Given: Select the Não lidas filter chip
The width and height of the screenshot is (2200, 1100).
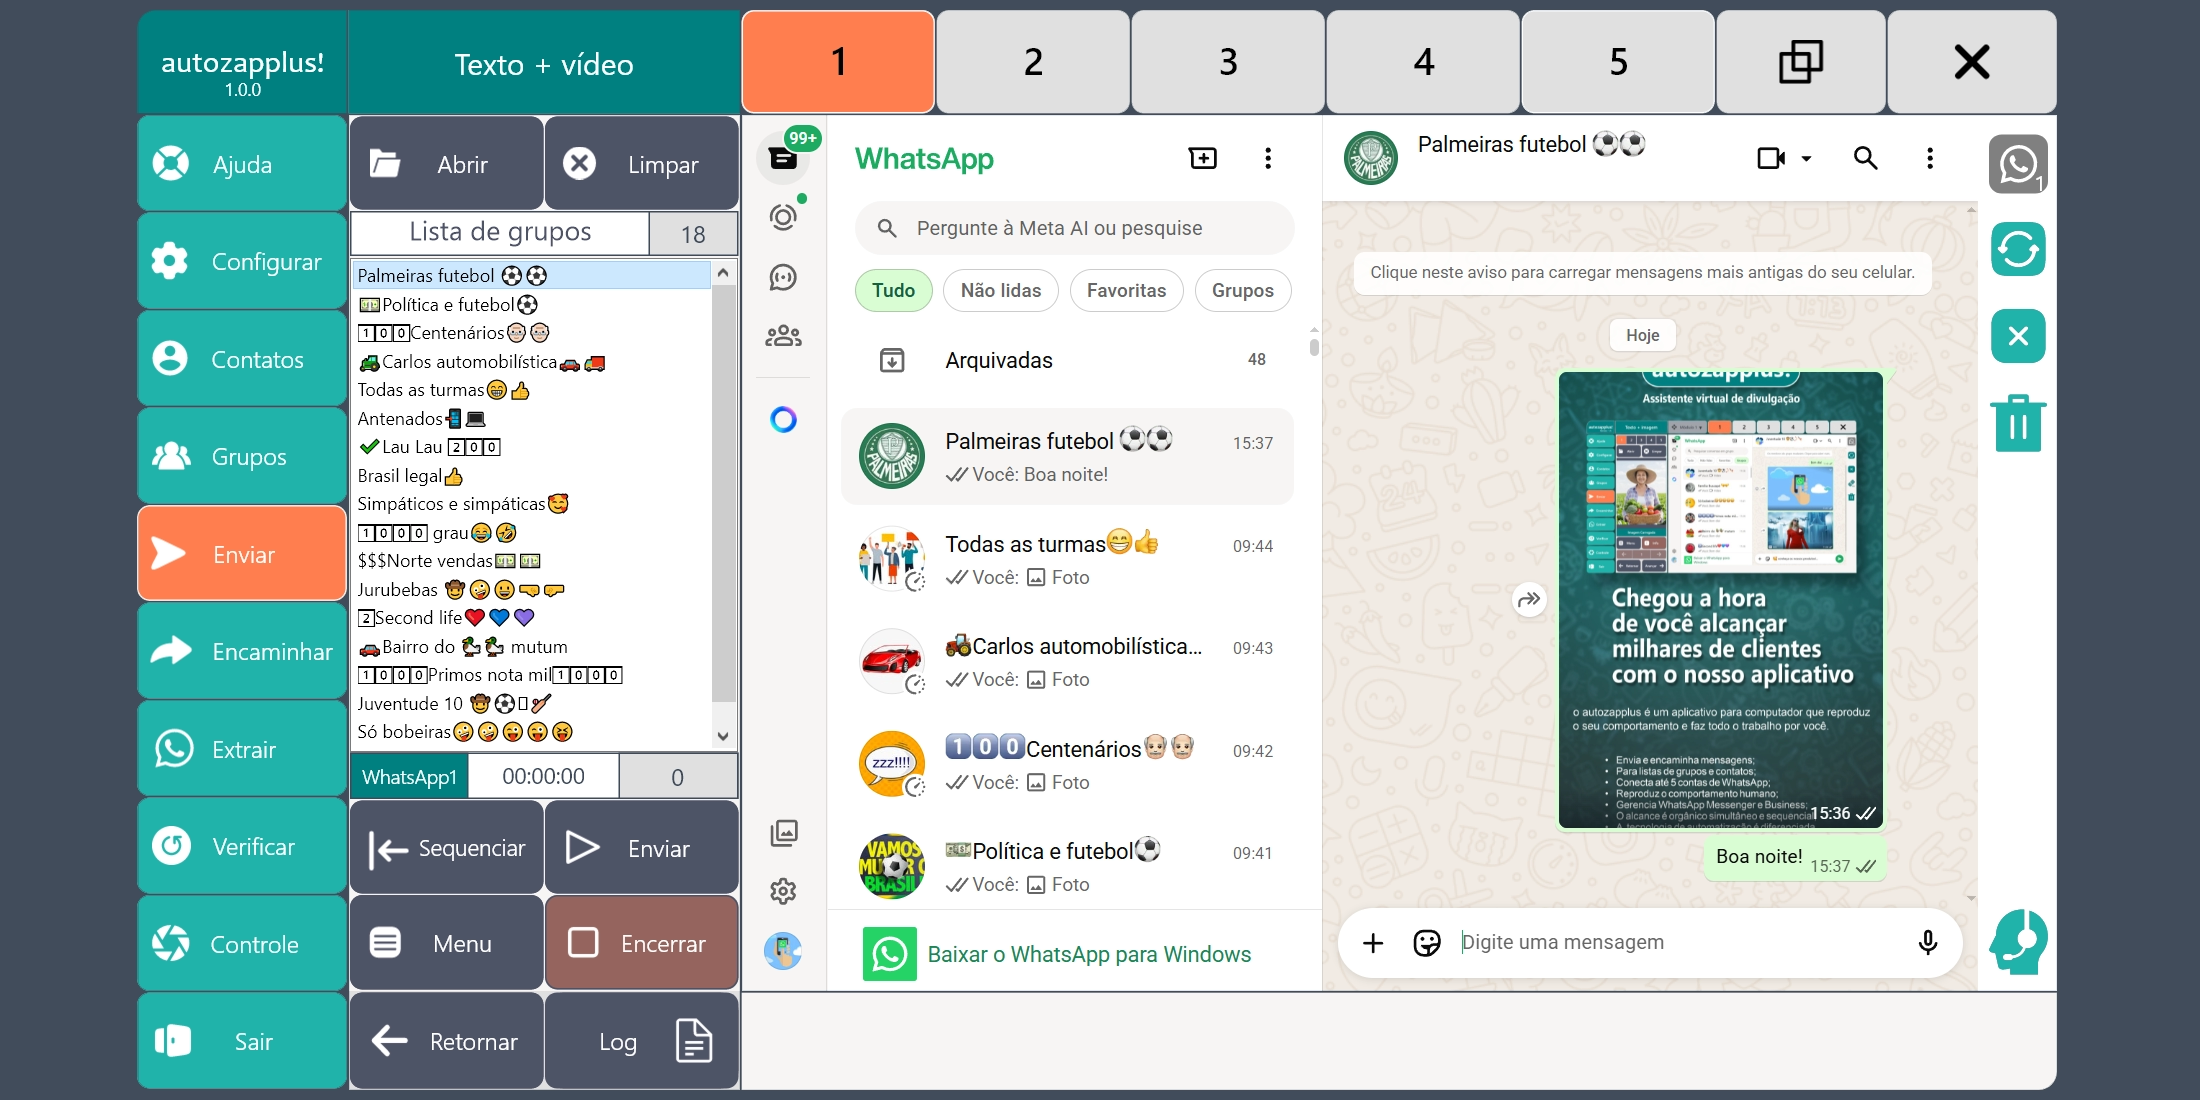Looking at the screenshot, I should [1000, 291].
